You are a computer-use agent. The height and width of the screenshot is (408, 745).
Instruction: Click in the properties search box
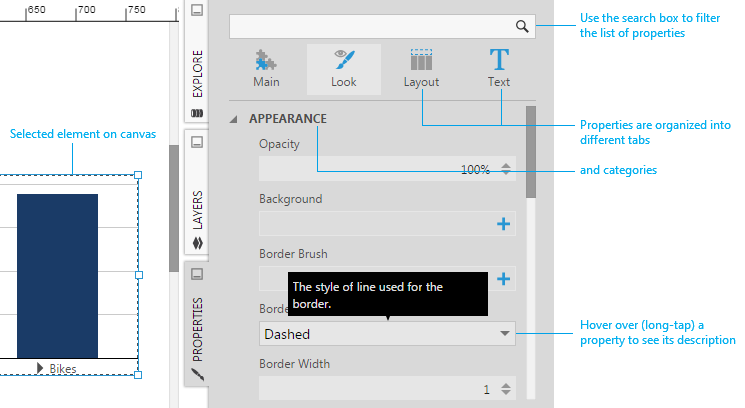(x=370, y=27)
